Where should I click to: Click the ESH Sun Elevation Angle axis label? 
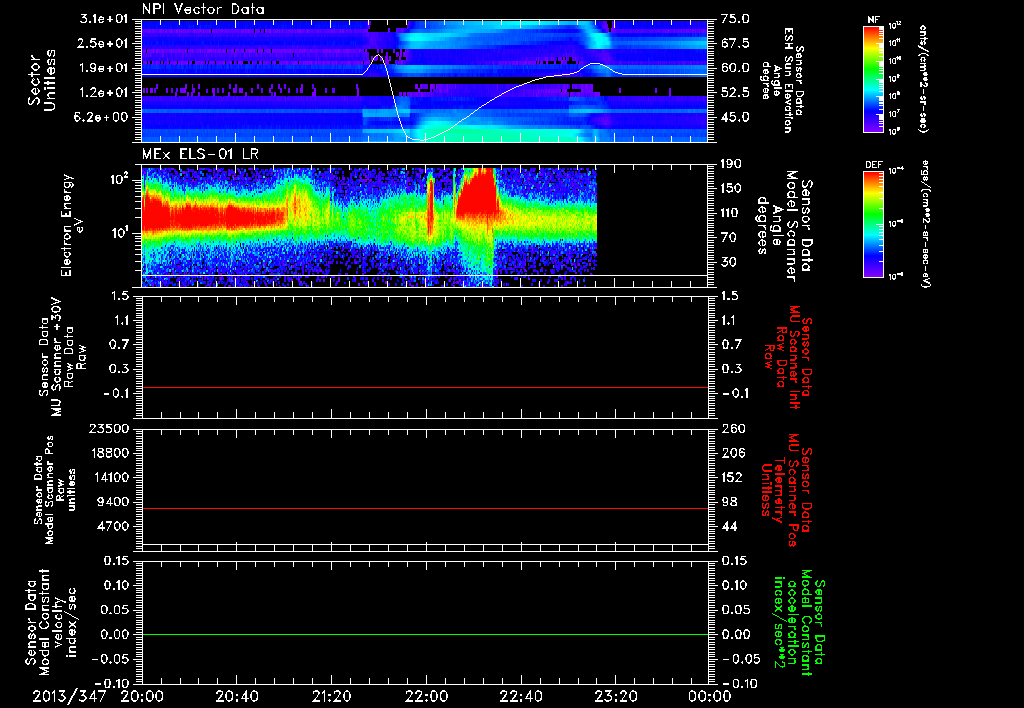[782, 80]
